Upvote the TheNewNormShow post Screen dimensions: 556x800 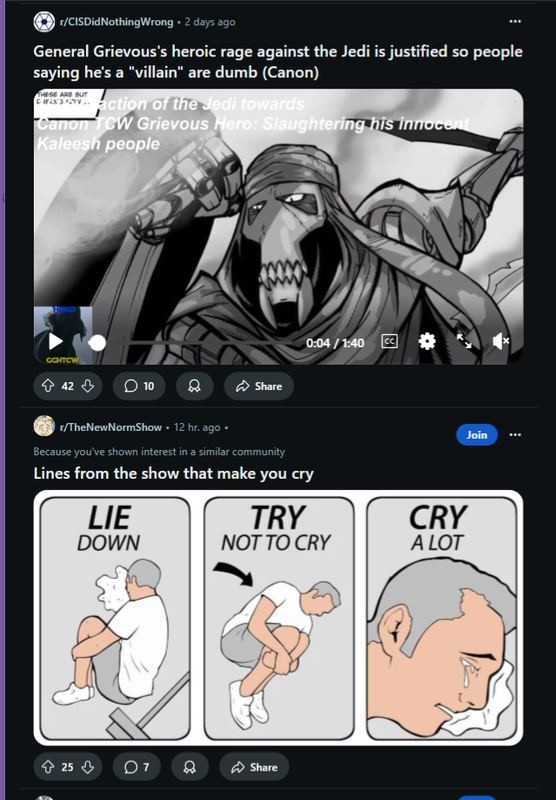pos(47,767)
